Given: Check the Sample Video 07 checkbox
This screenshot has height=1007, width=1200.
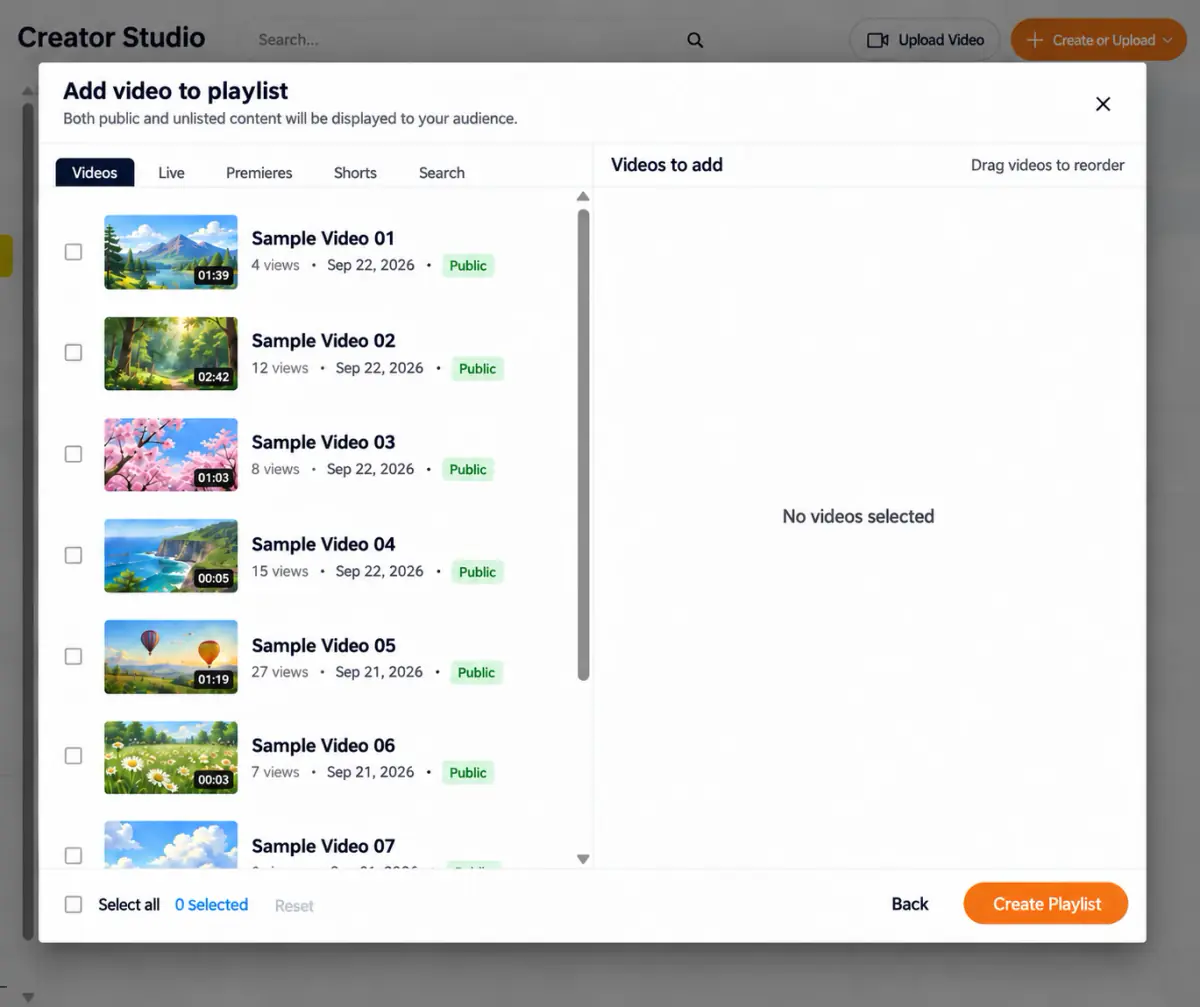Looking at the screenshot, I should 73,856.
